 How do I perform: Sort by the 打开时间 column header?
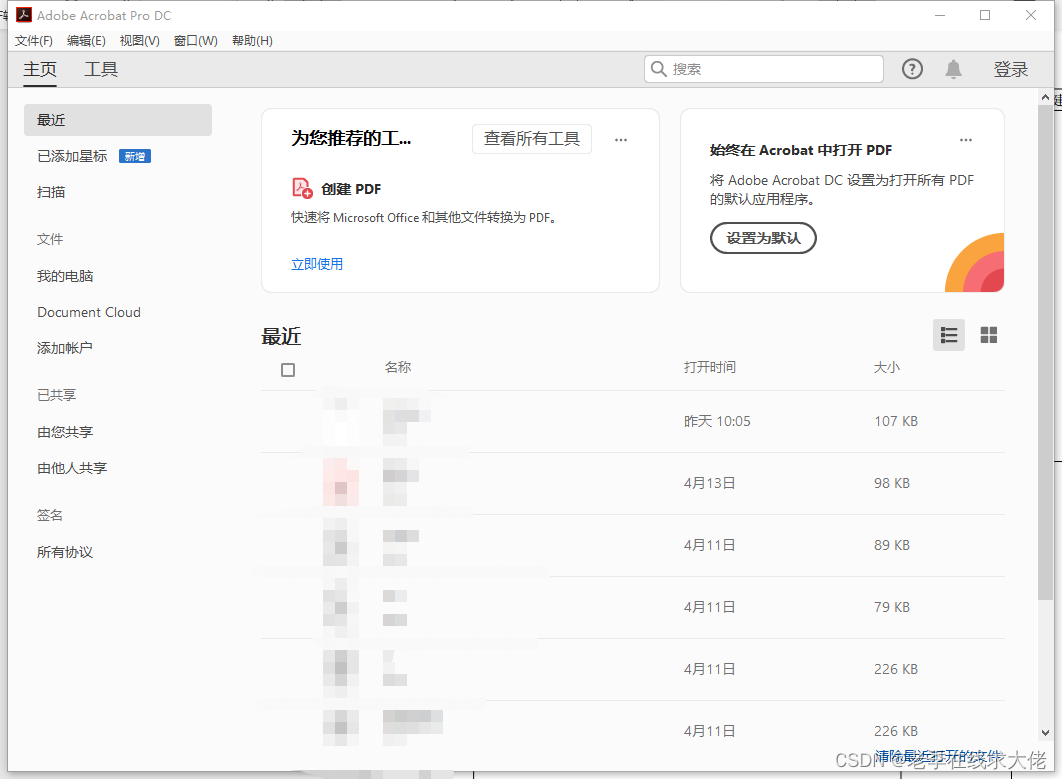[710, 367]
